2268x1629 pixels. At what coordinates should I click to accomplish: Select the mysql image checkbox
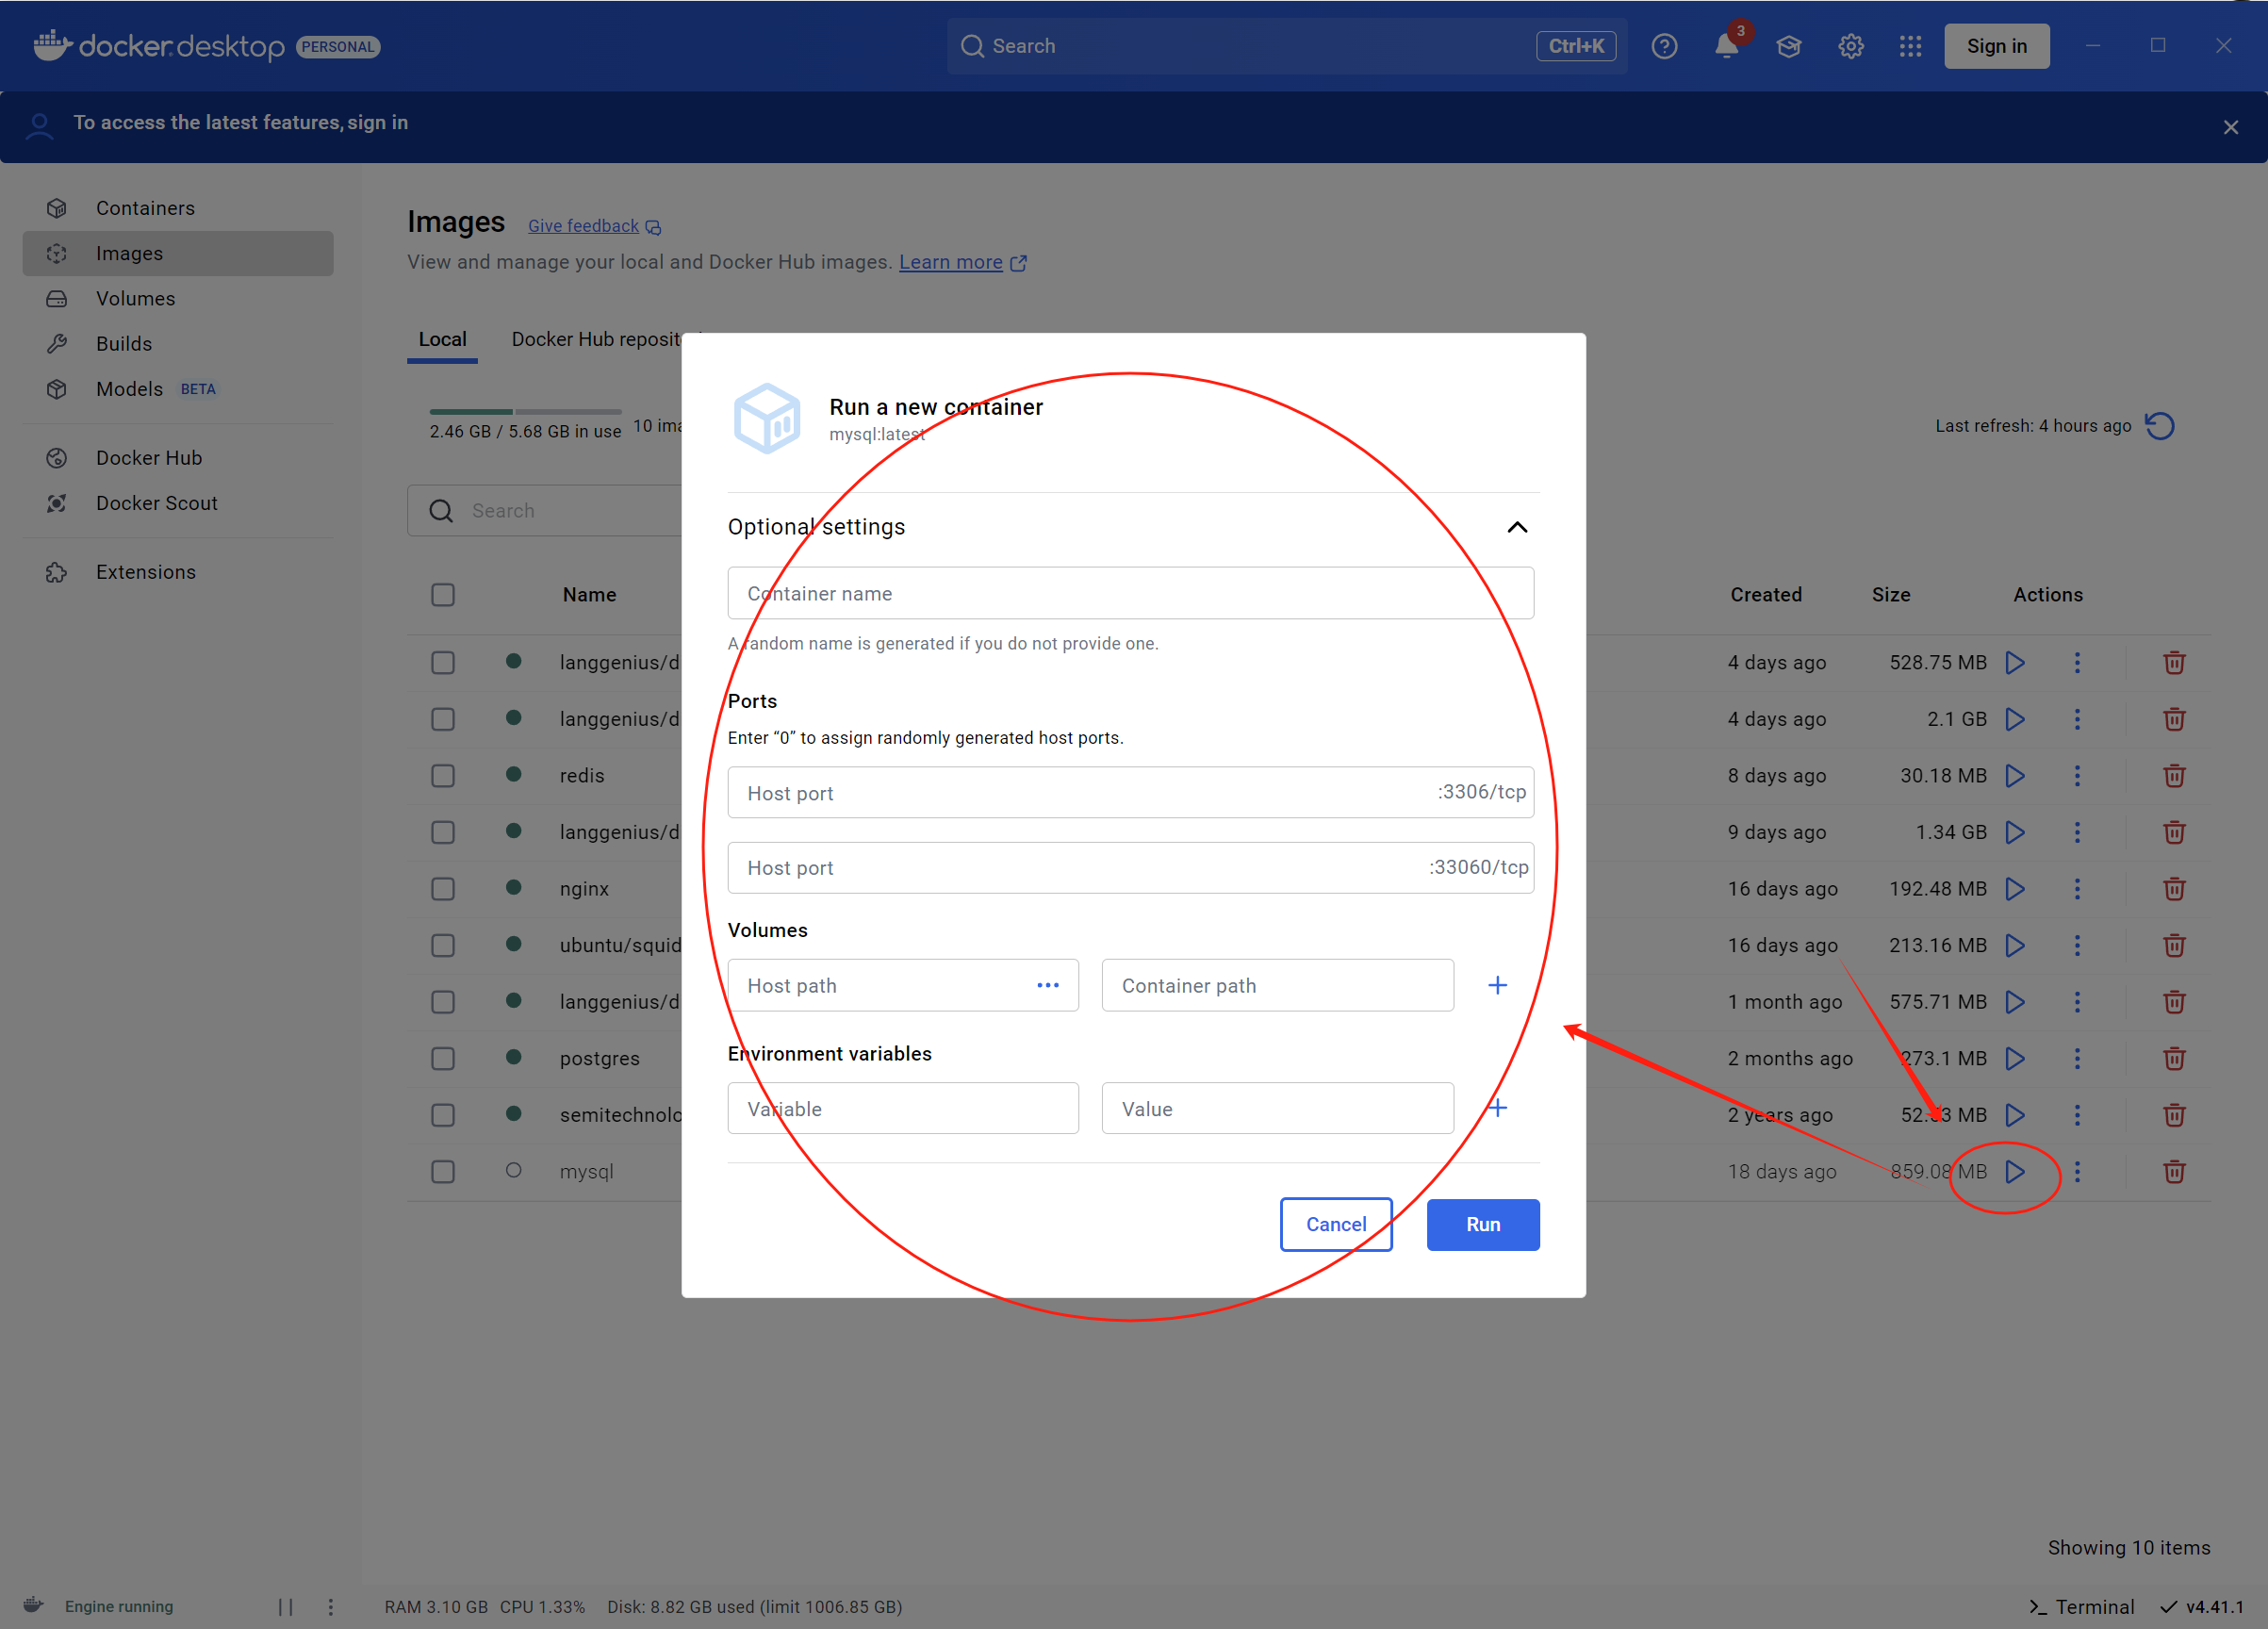click(443, 1171)
